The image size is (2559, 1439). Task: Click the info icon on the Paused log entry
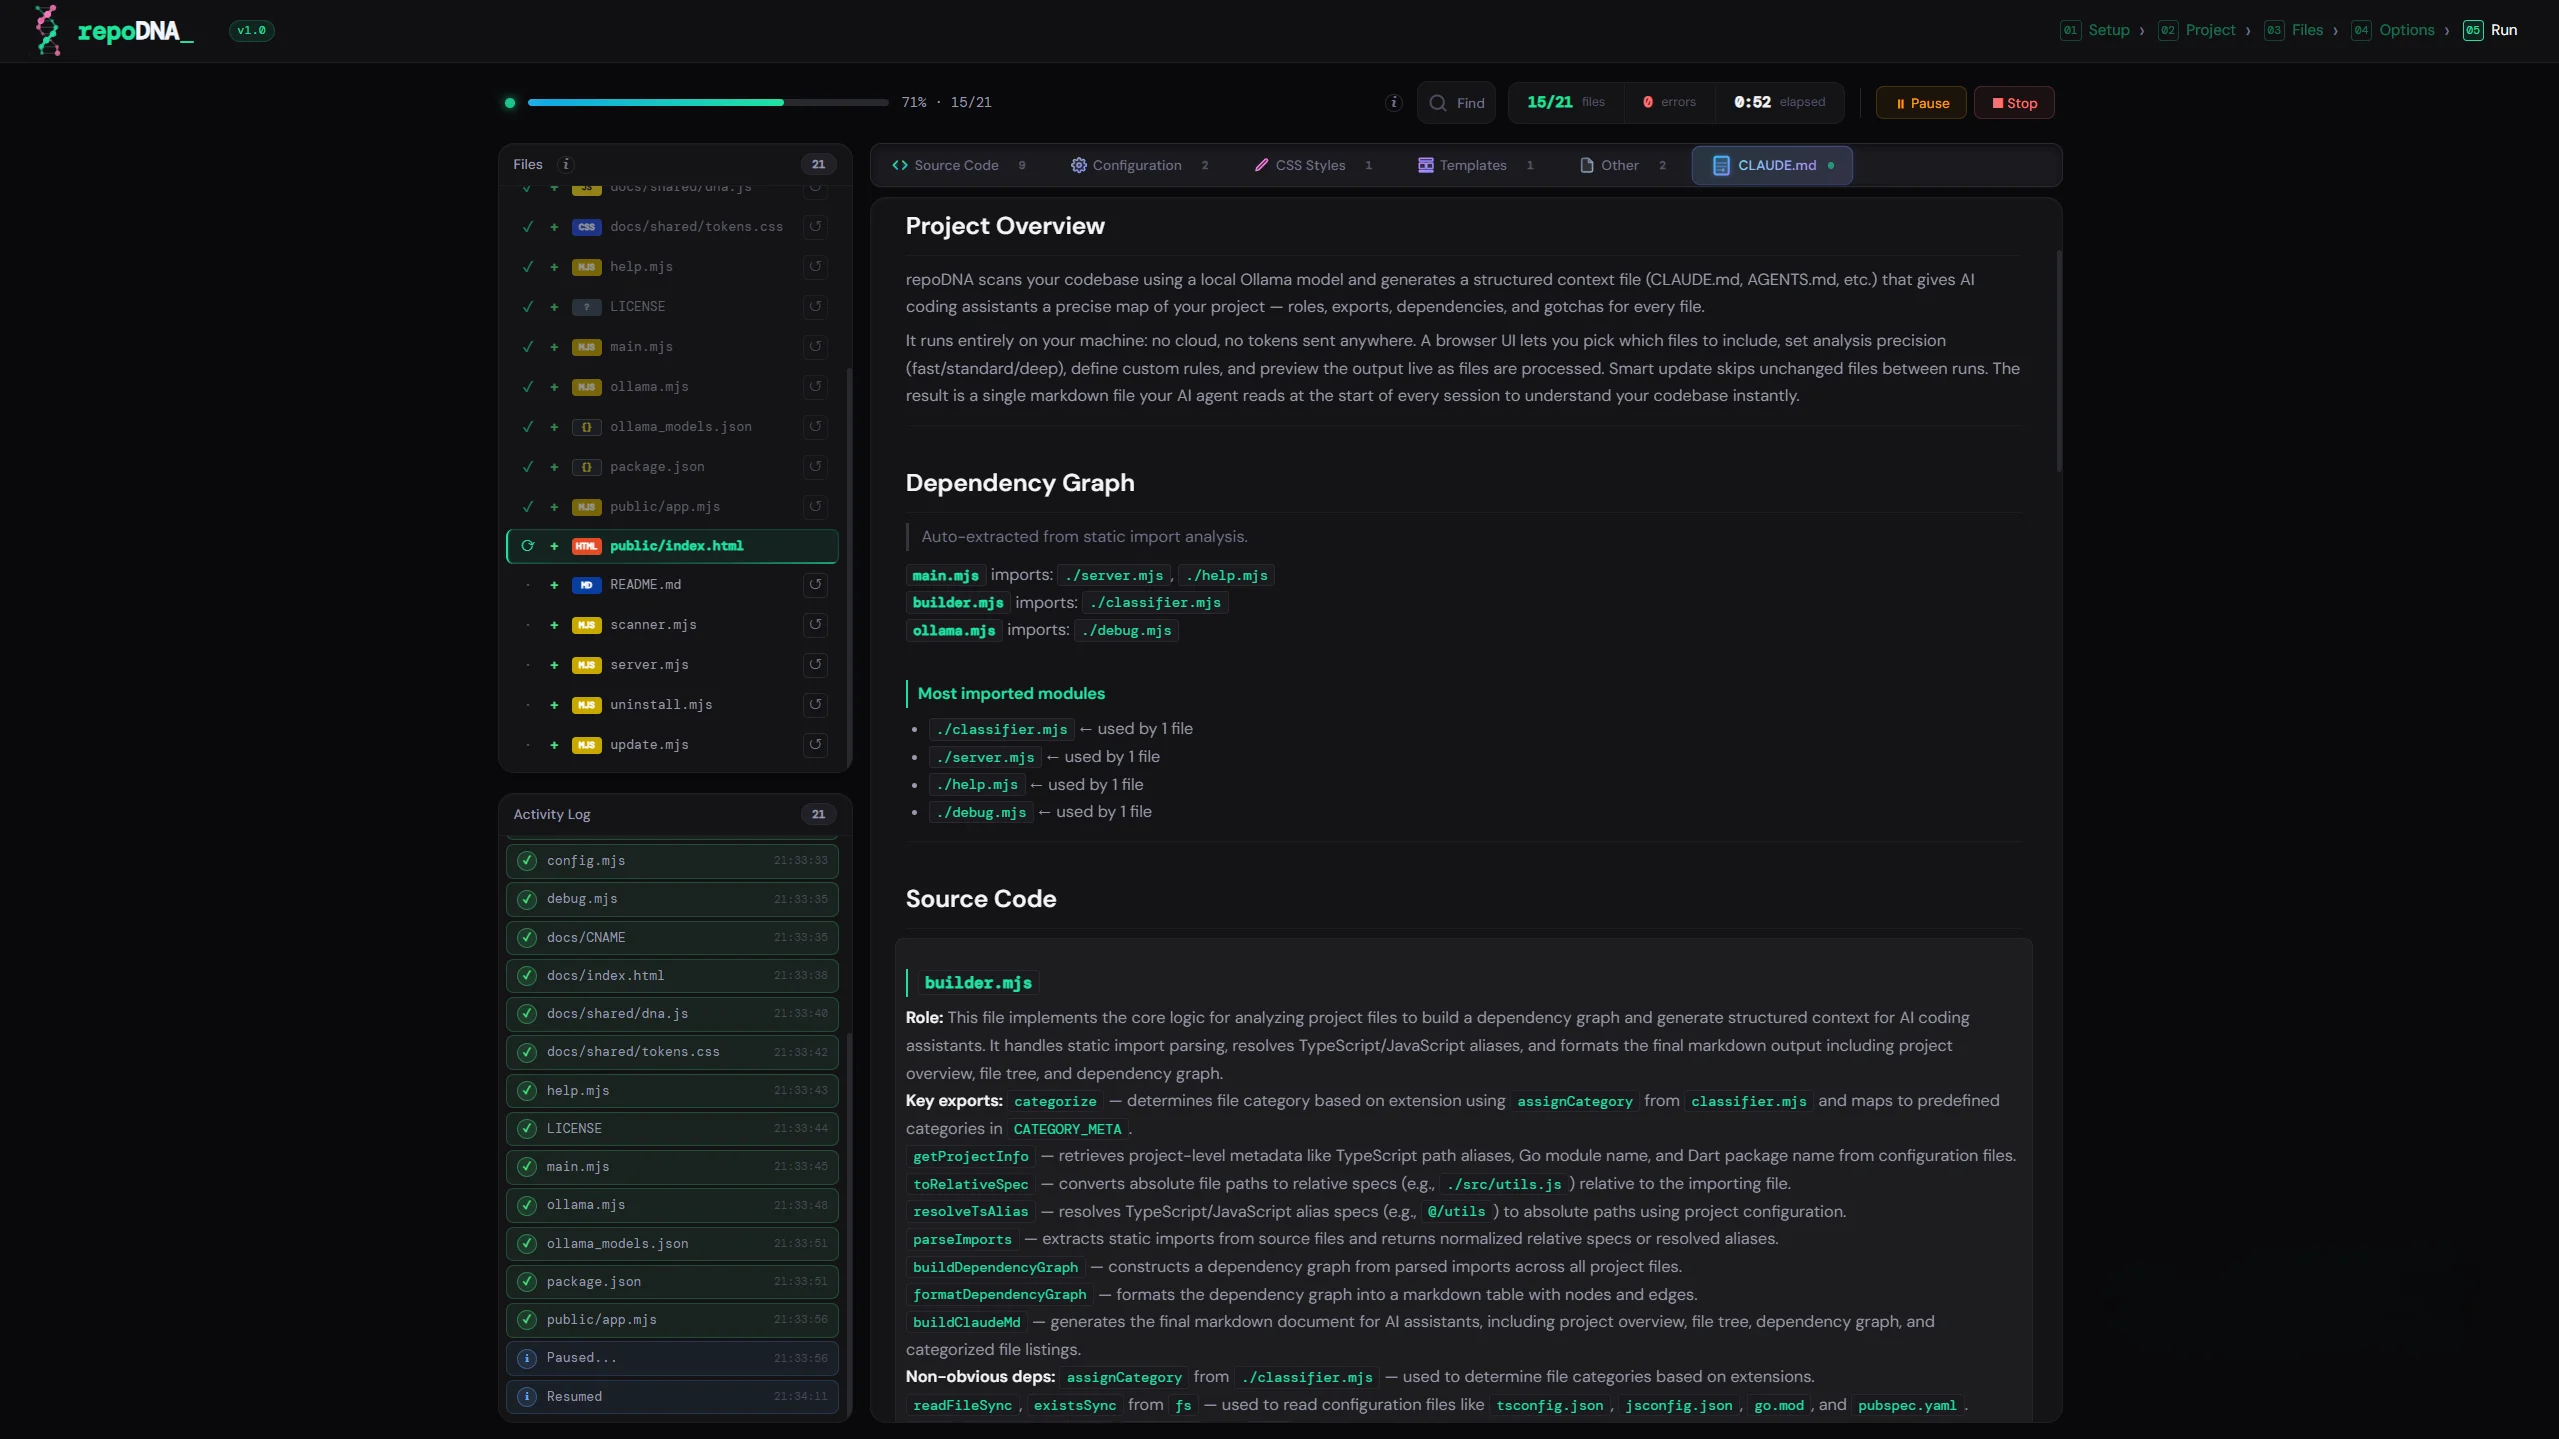527,1358
